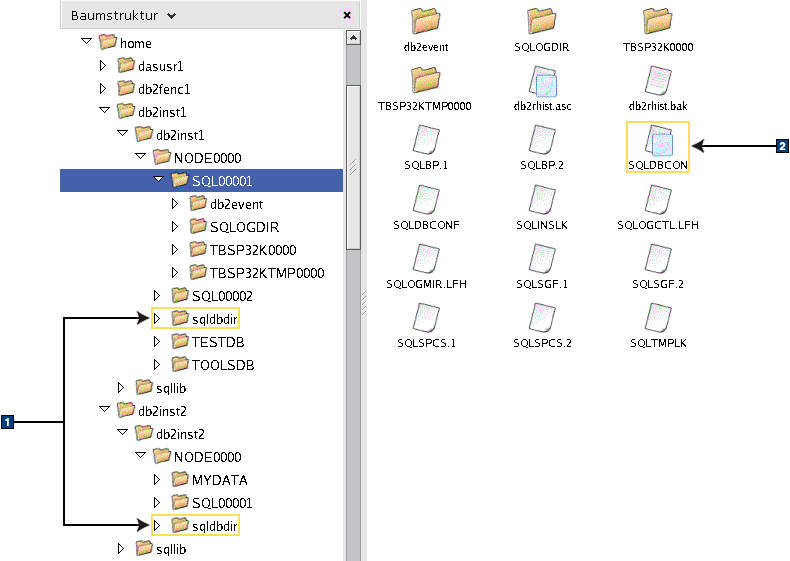
Task: Select the SQLTMPLK file icon
Action: (658, 318)
